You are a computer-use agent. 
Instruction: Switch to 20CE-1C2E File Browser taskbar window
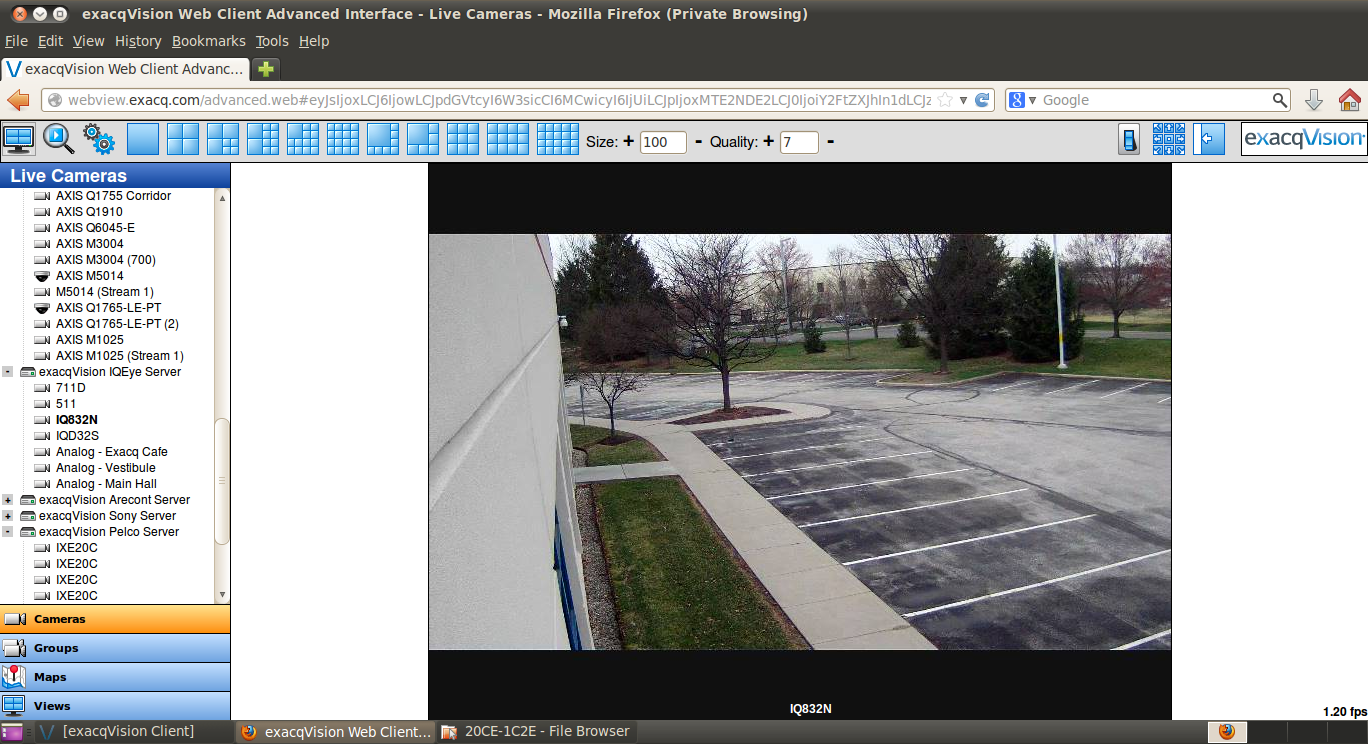[536, 731]
